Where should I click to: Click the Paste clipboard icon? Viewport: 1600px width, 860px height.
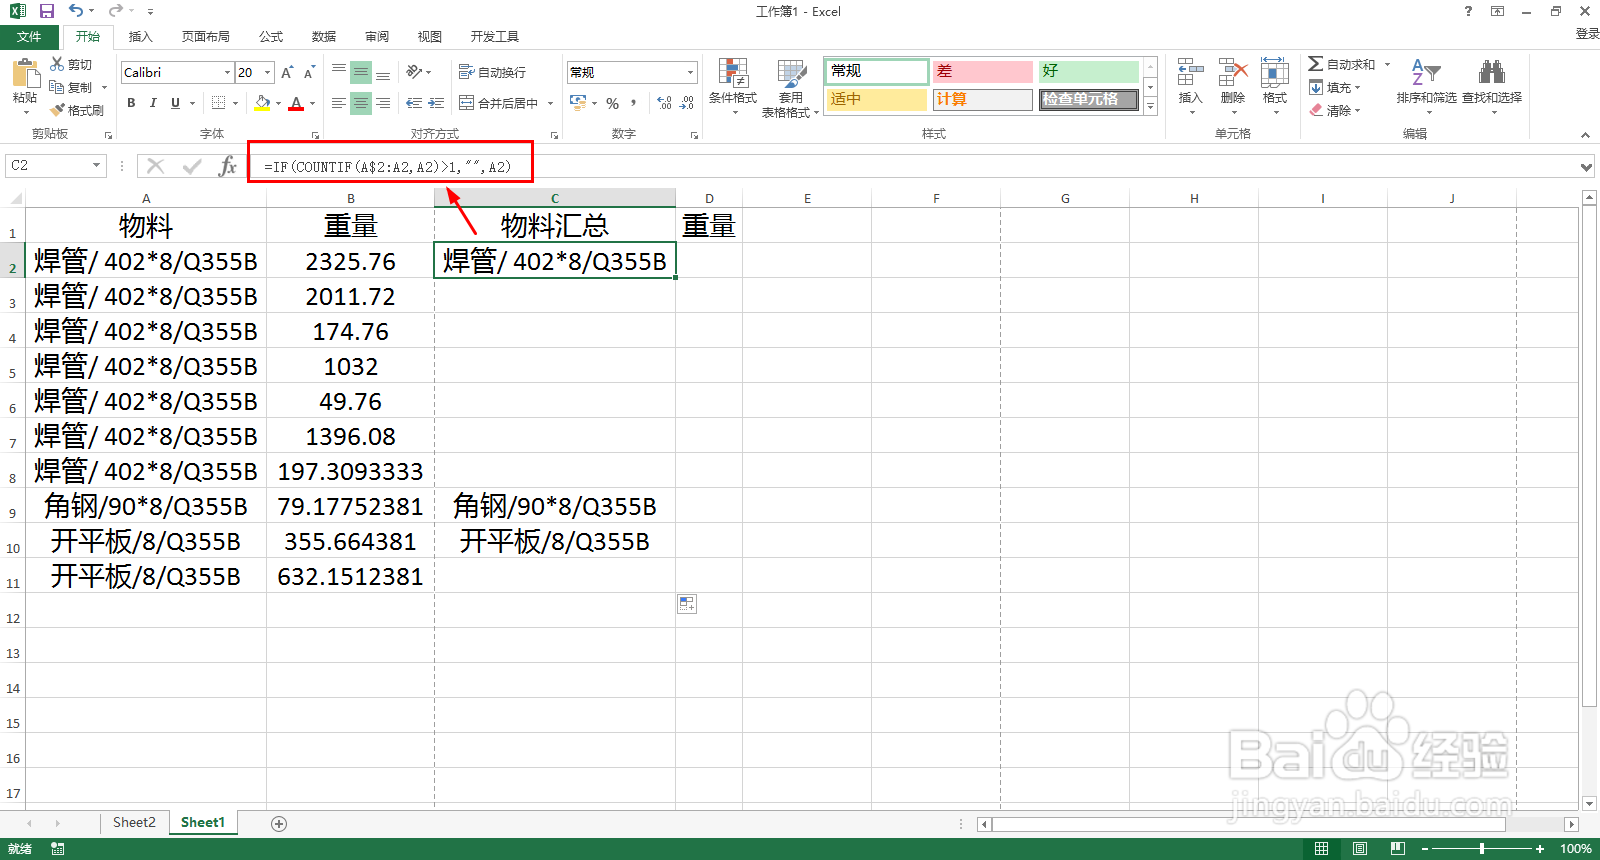pos(25,73)
